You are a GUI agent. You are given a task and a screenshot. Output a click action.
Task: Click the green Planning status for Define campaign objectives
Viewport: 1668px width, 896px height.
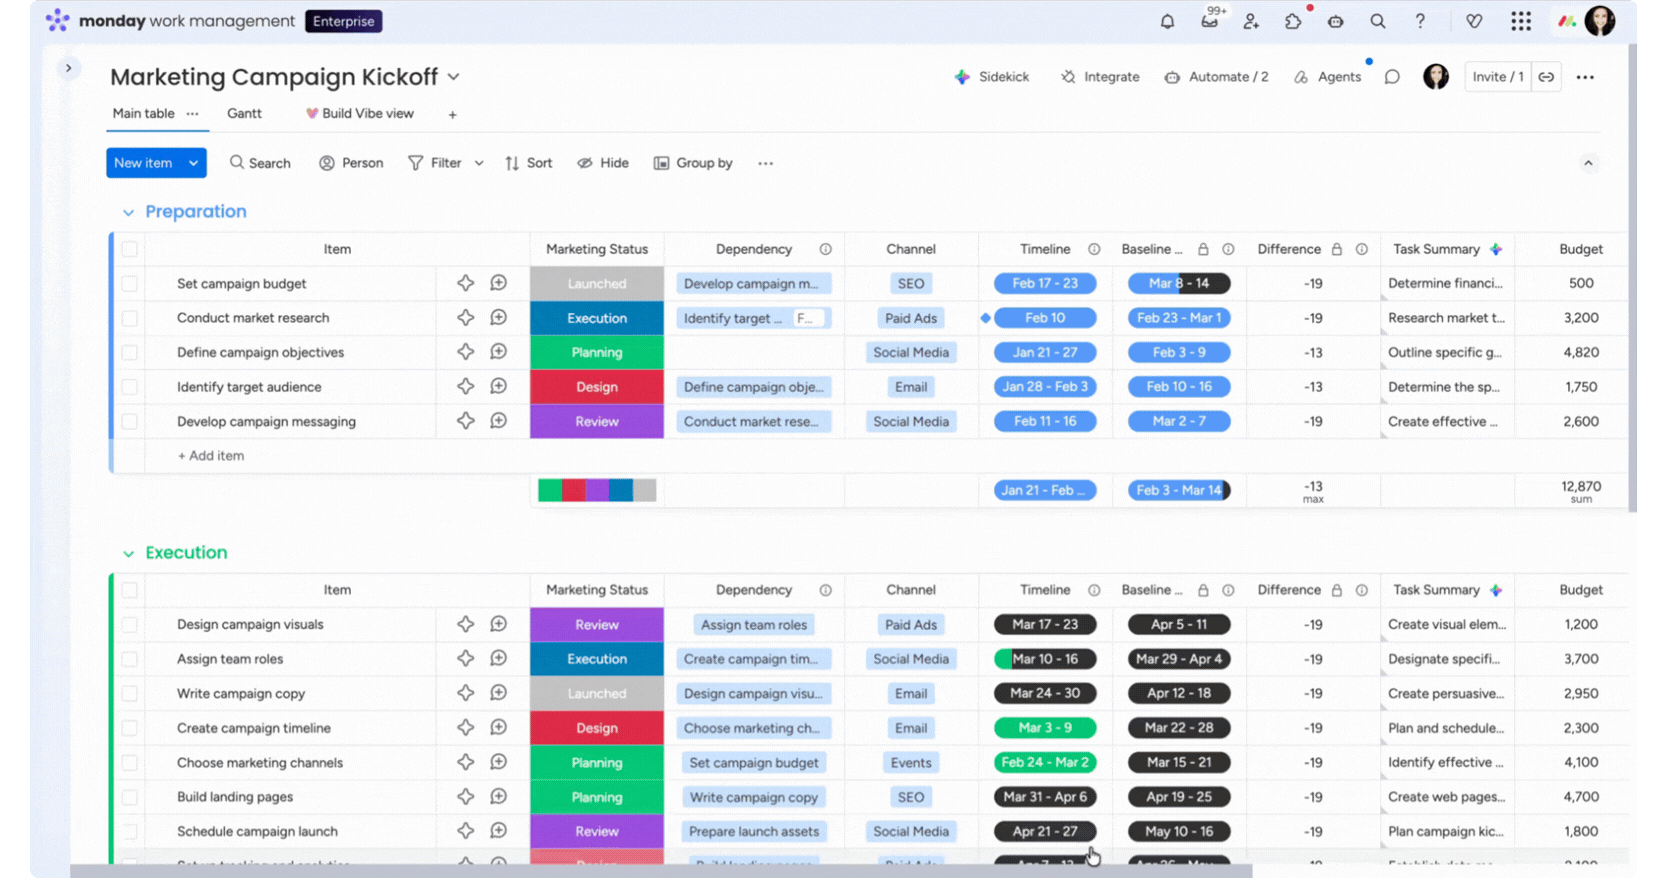pos(597,352)
